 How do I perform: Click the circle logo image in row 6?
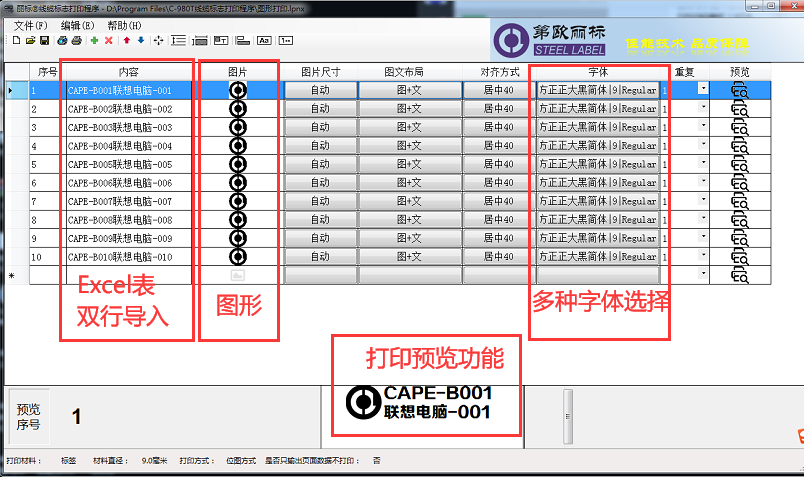point(238,183)
